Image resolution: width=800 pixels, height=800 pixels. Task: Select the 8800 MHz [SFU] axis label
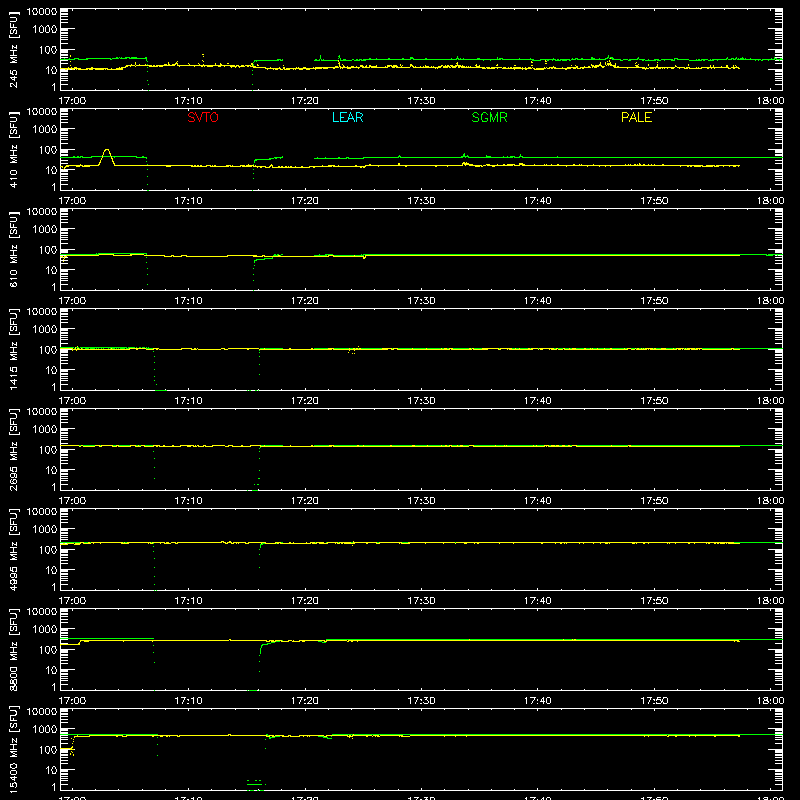(x=13, y=649)
